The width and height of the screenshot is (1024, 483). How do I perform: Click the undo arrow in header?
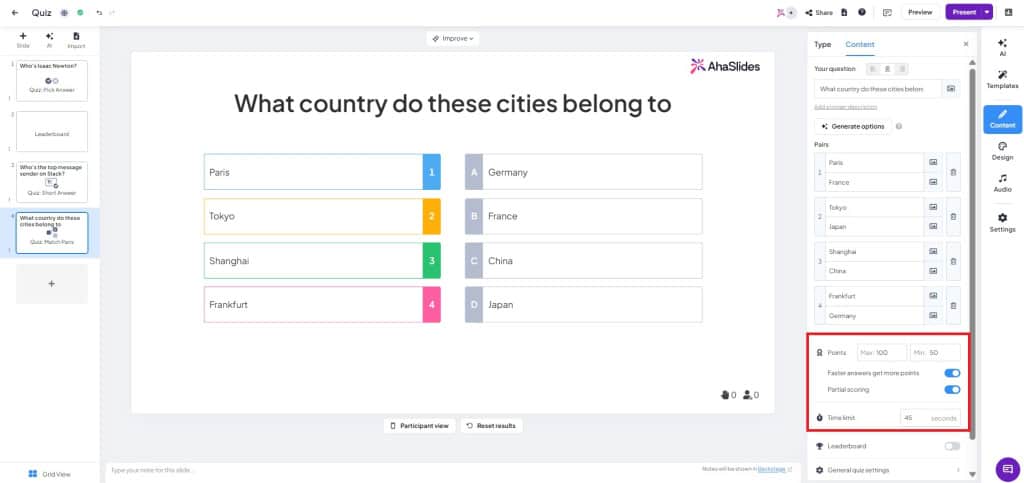click(99, 12)
